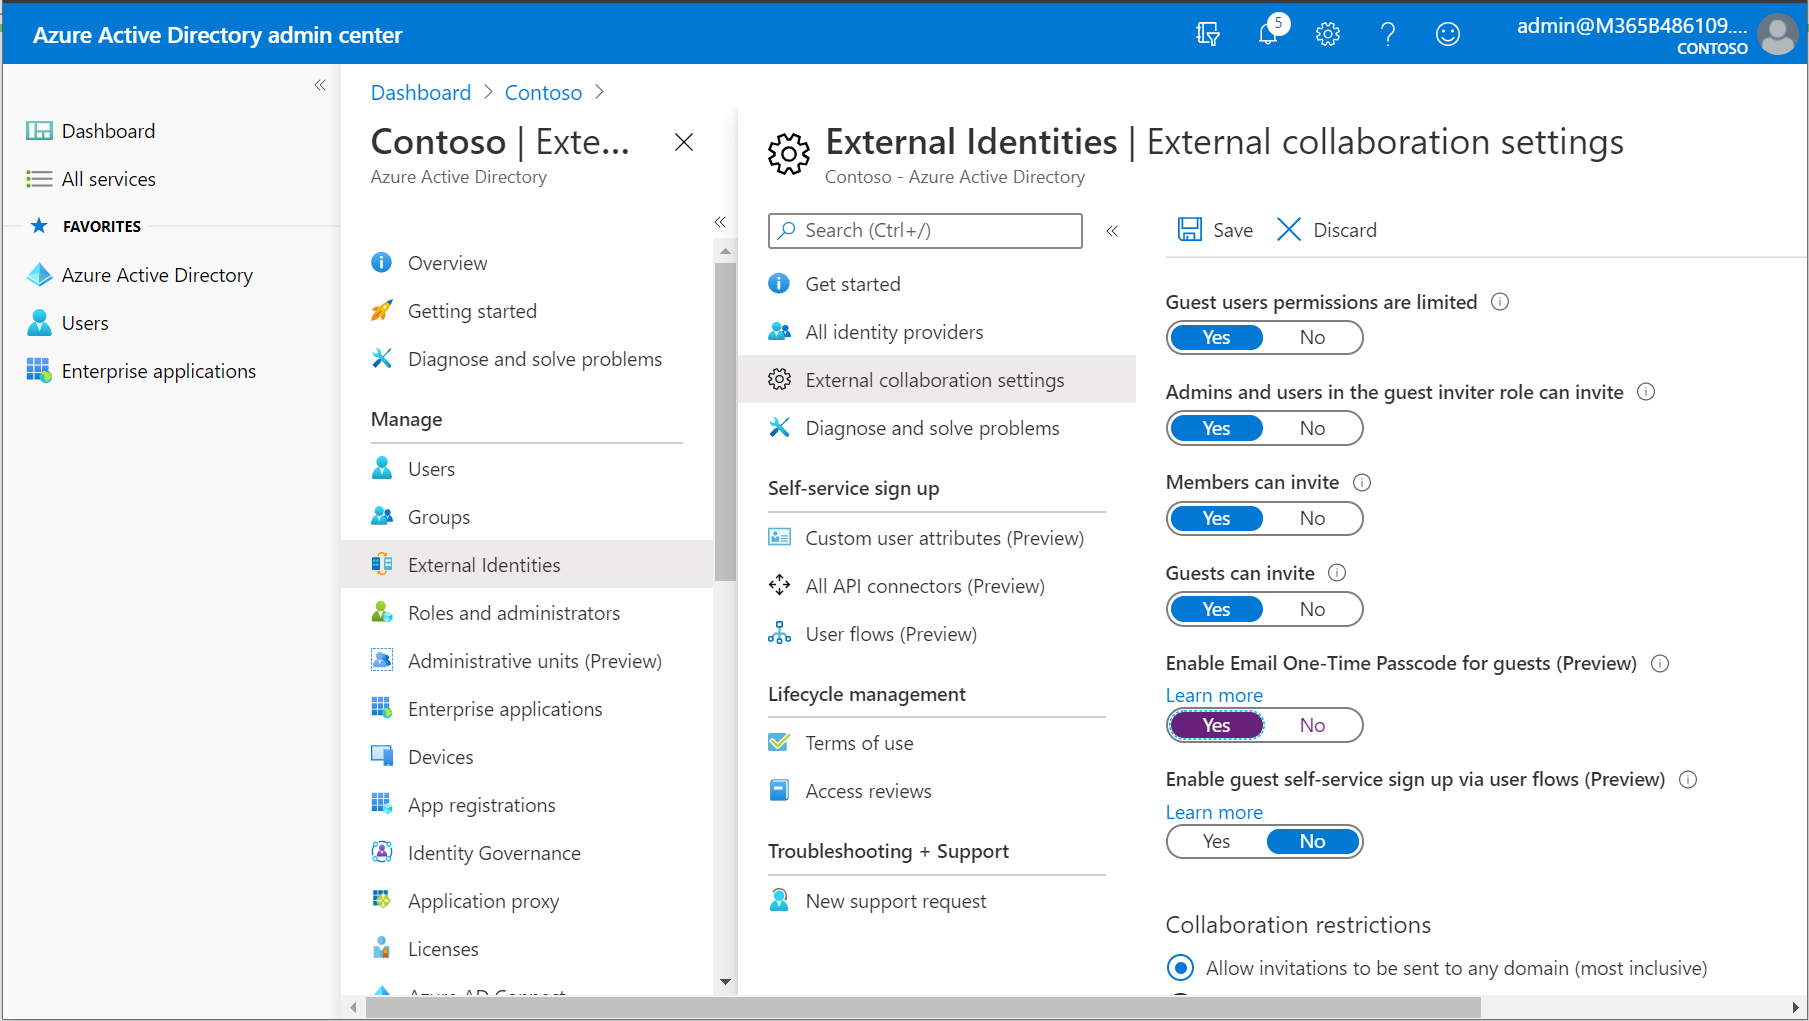Image resolution: width=1809 pixels, height=1021 pixels.
Task: Show info tooltip for Members can invite
Action: point(1362,483)
